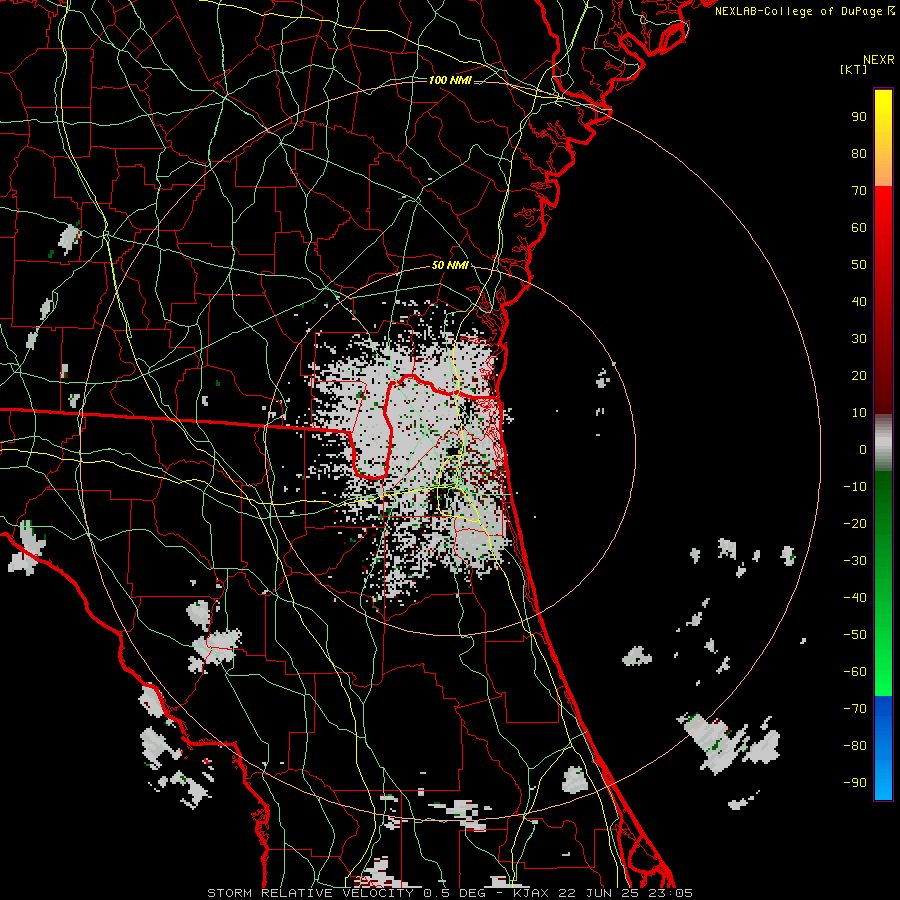Screen dimensions: 900x900
Task: Click the [KT] units label
Action: coord(854,69)
